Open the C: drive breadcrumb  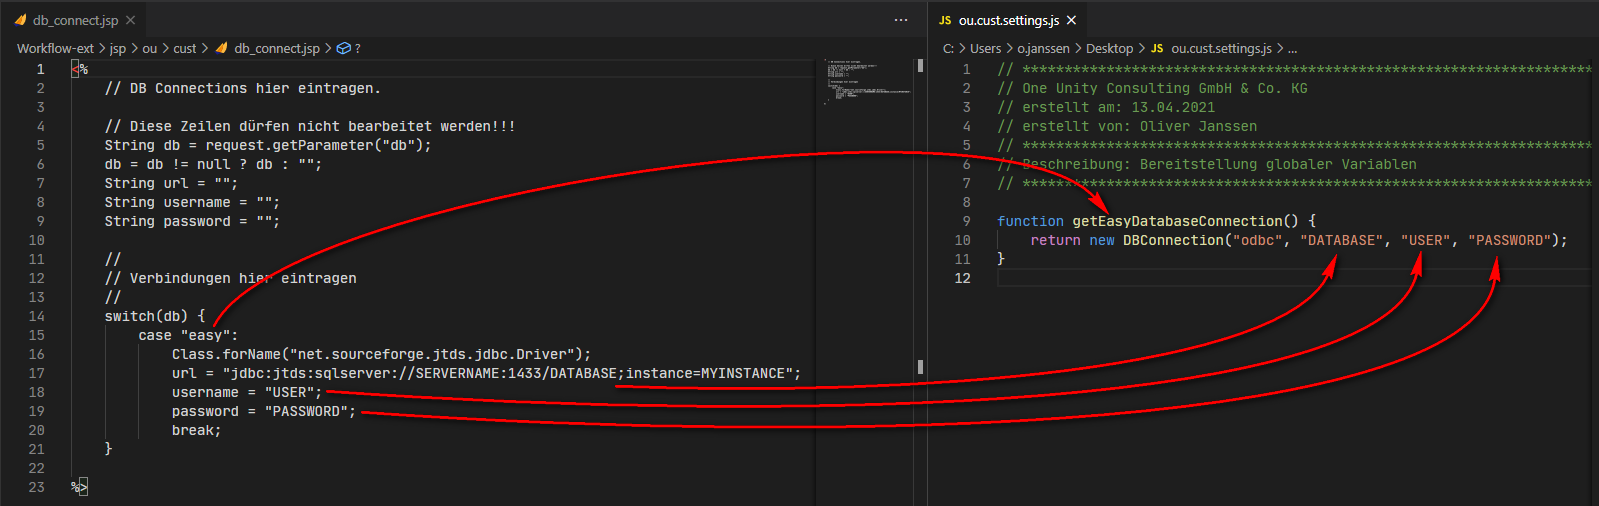[948, 48]
